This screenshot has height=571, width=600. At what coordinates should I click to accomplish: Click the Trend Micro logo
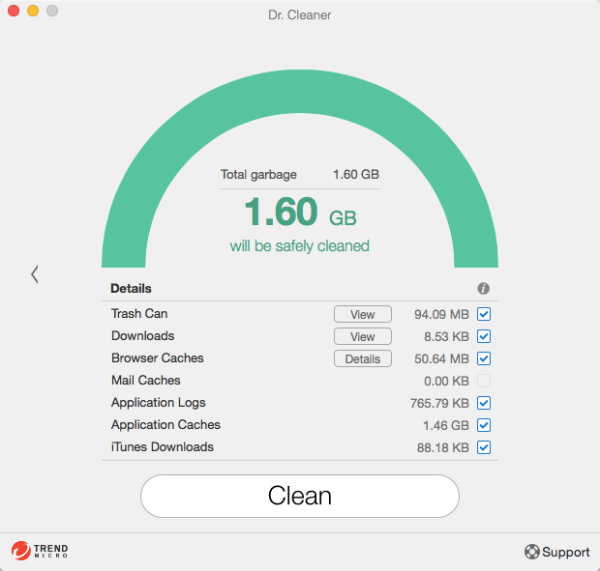coord(39,551)
